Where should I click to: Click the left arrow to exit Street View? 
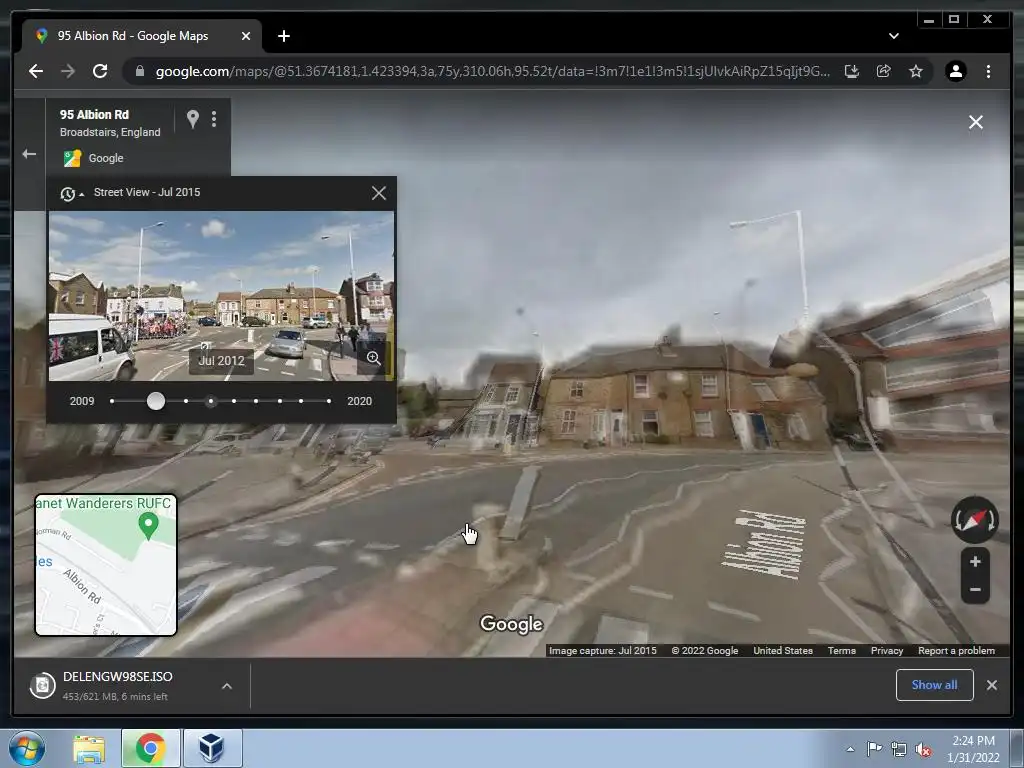tap(29, 154)
